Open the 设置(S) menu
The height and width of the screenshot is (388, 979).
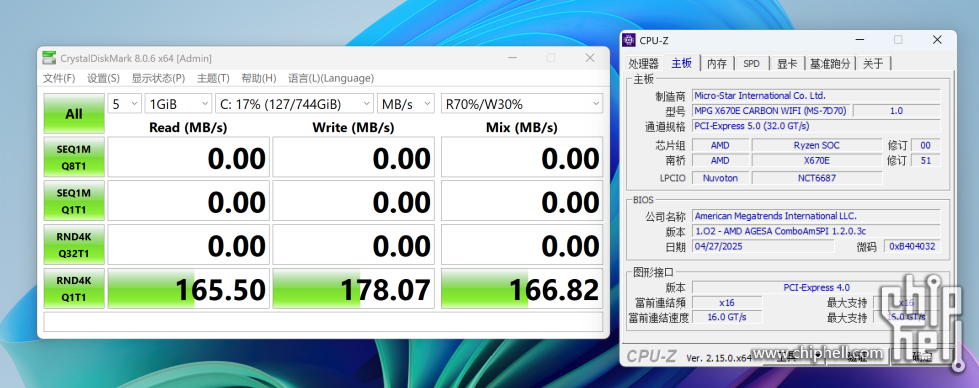(103, 78)
